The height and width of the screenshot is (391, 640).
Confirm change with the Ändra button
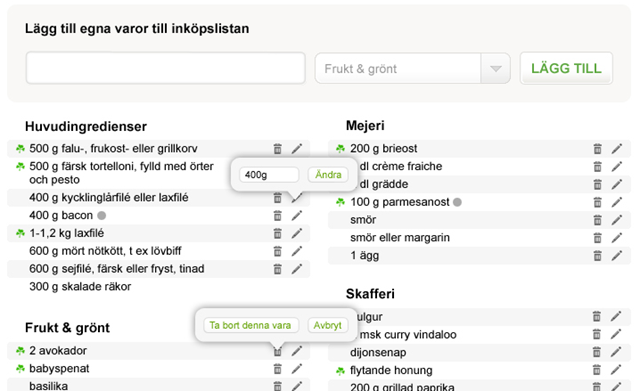[328, 175]
